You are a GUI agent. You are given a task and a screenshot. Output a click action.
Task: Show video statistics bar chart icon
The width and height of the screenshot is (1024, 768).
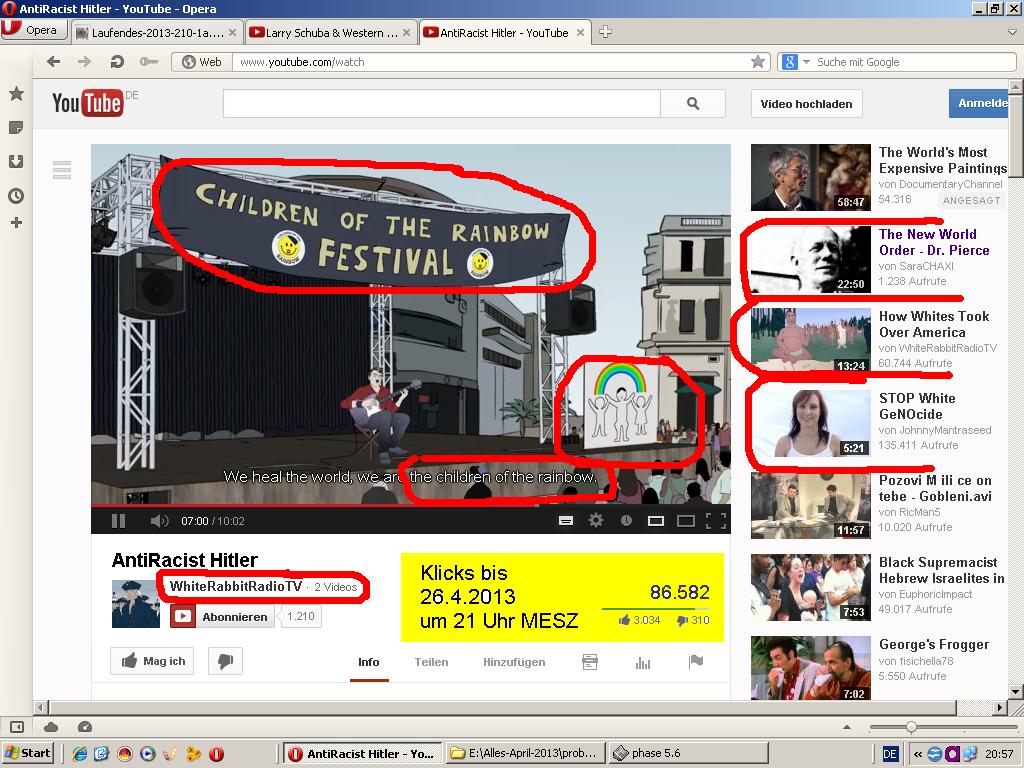point(643,663)
